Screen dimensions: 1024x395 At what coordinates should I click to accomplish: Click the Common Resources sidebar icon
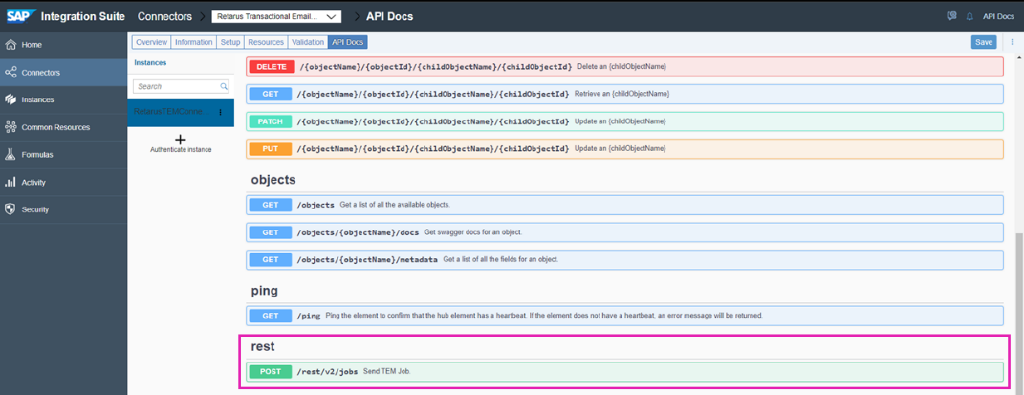point(10,127)
